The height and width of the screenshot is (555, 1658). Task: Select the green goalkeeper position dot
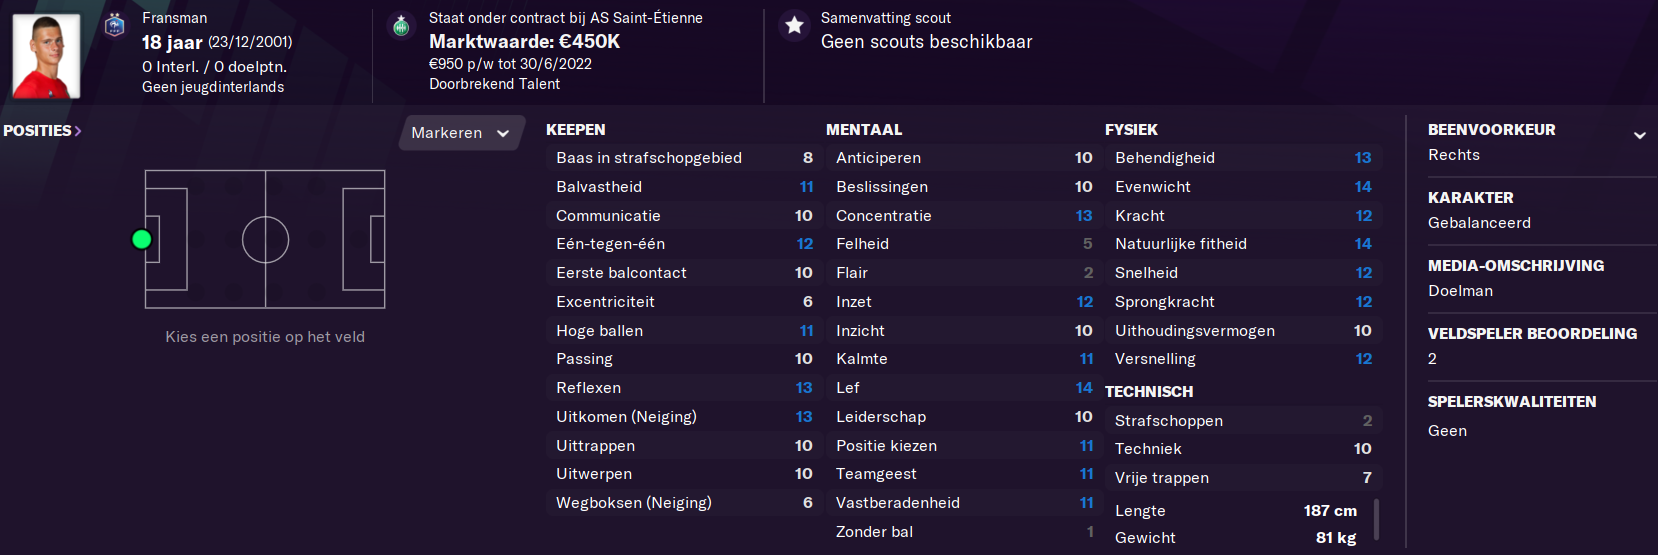point(142,239)
